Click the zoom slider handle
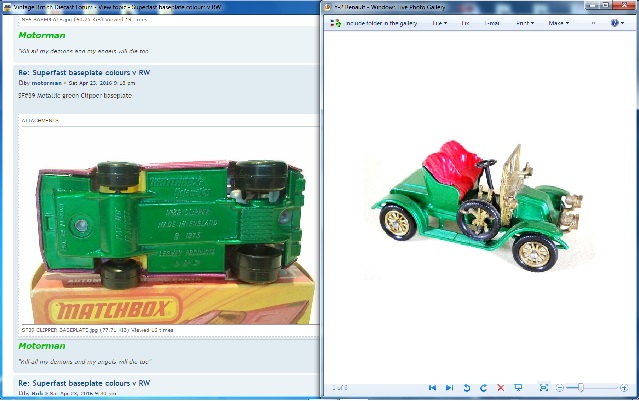 582,387
